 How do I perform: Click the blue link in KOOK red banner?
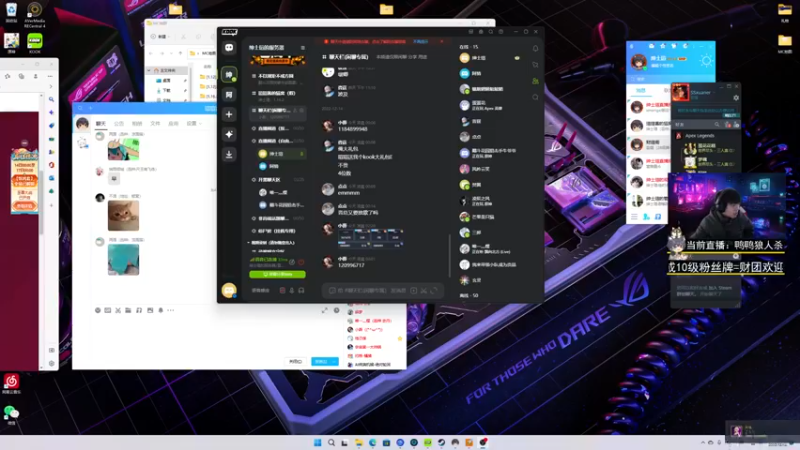pyautogui.click(x=420, y=41)
